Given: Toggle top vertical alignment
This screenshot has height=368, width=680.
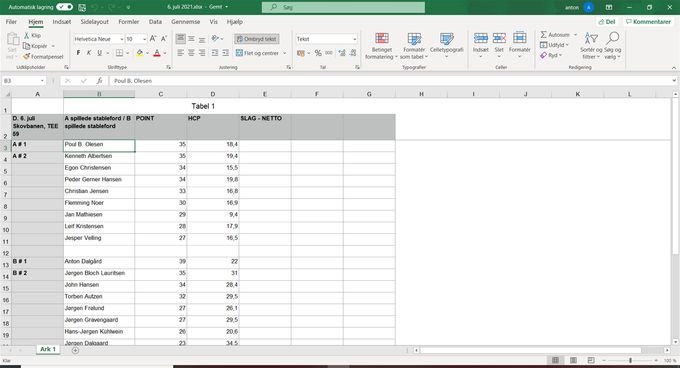Looking at the screenshot, I should (x=180, y=39).
